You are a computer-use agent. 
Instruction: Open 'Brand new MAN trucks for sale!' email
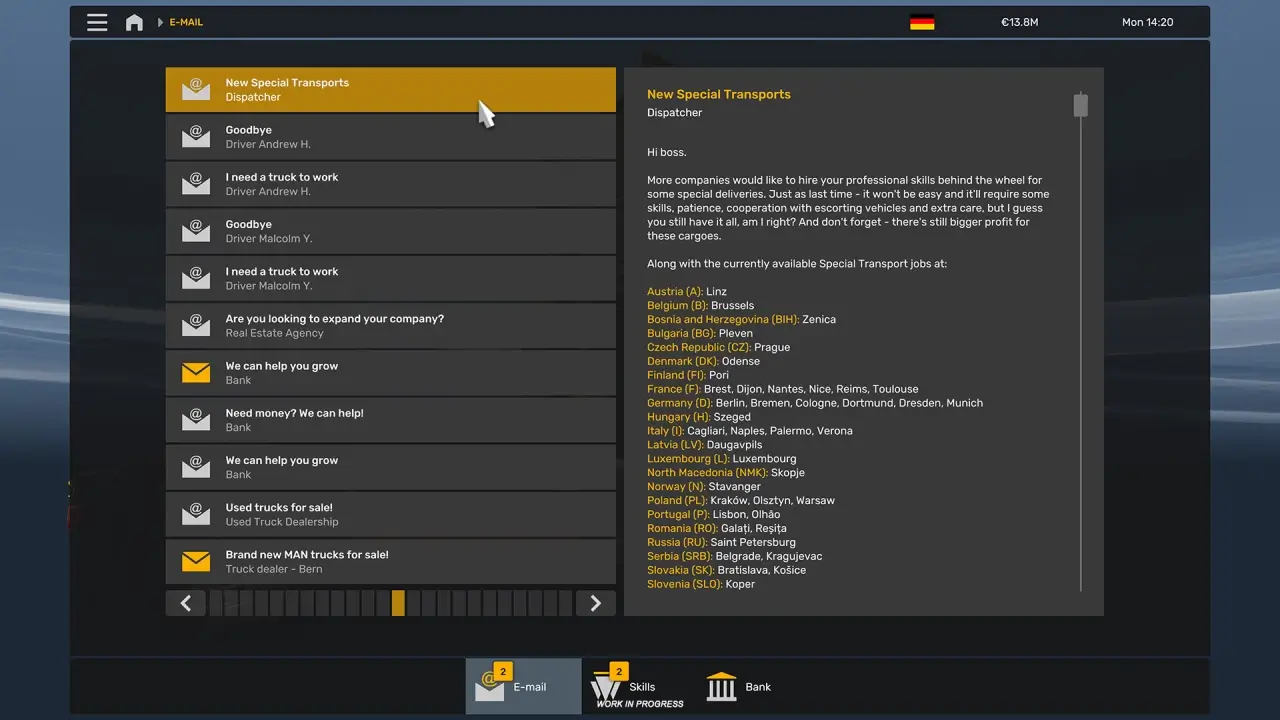pos(391,562)
